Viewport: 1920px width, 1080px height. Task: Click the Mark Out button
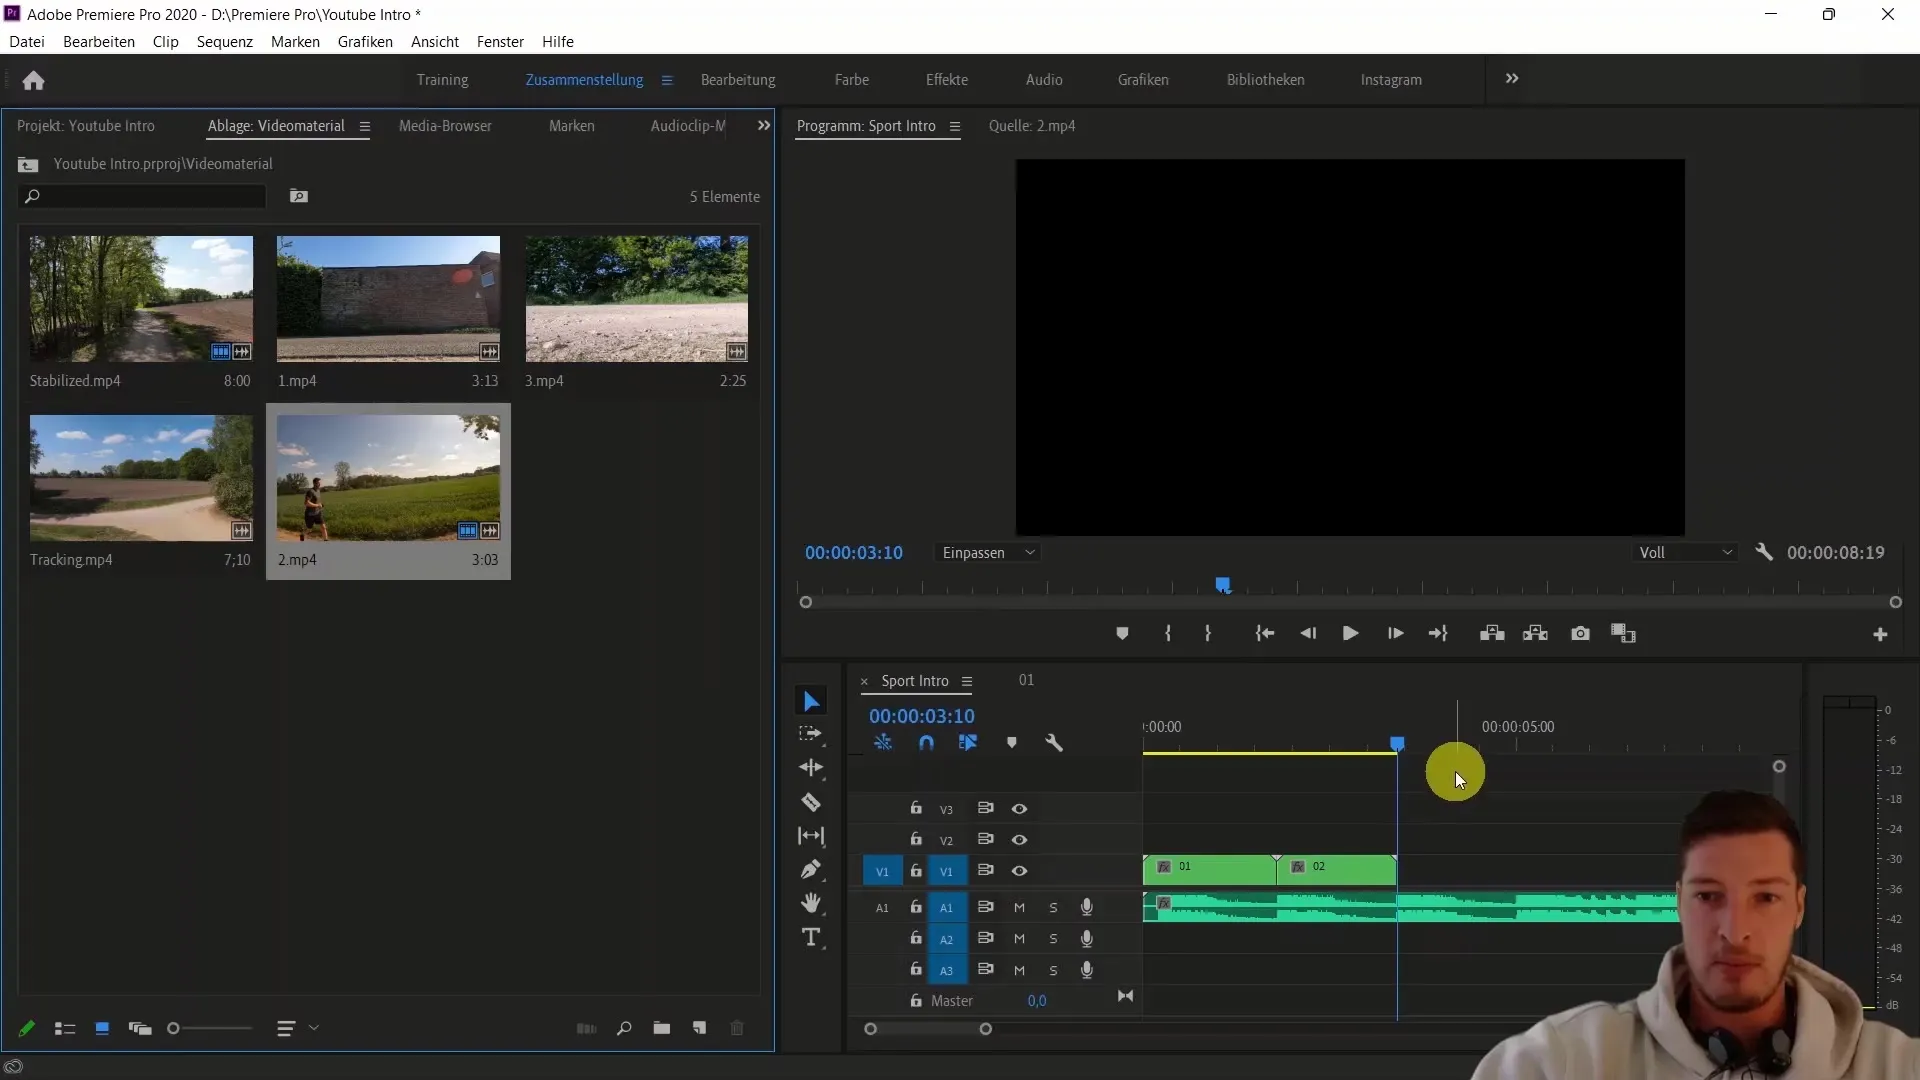click(1208, 634)
